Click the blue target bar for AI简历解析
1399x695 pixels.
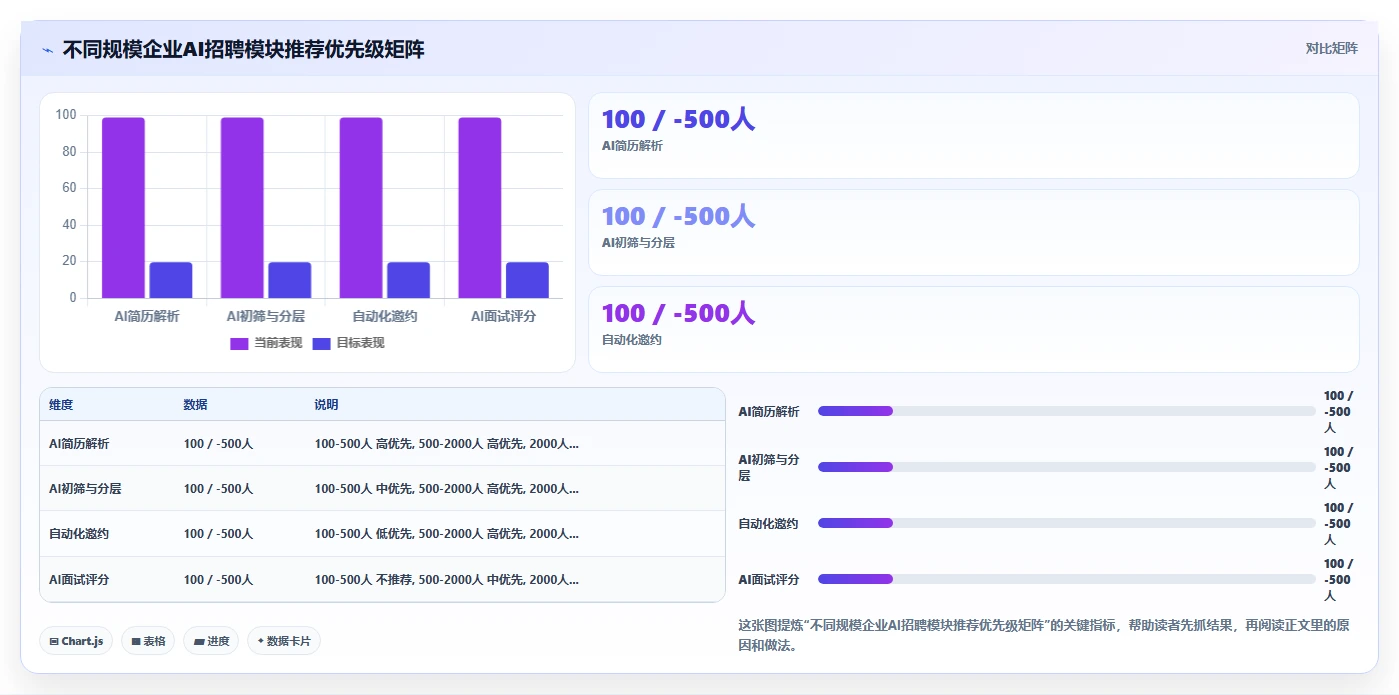[x=171, y=280]
